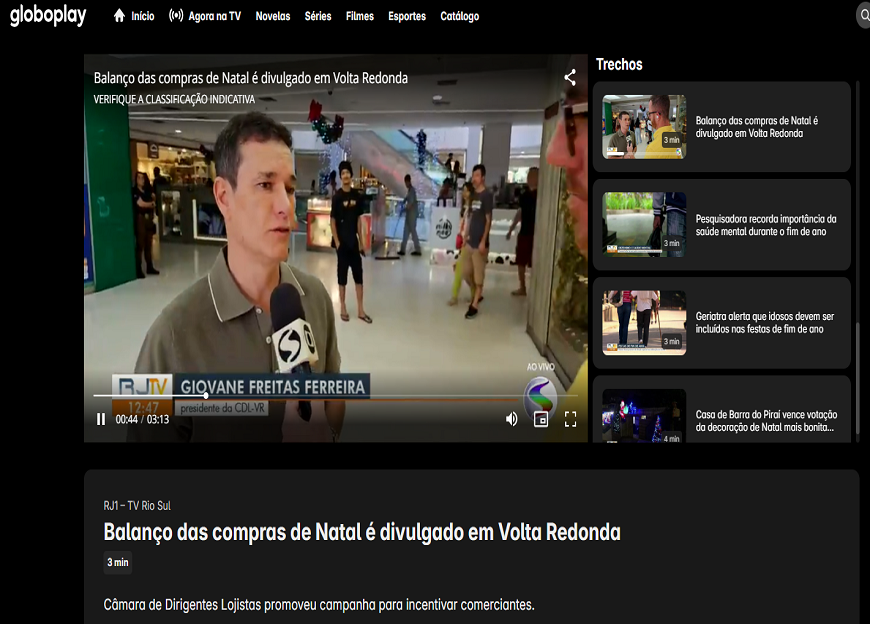
Task: Open the search magnifier icon
Action: click(864, 16)
